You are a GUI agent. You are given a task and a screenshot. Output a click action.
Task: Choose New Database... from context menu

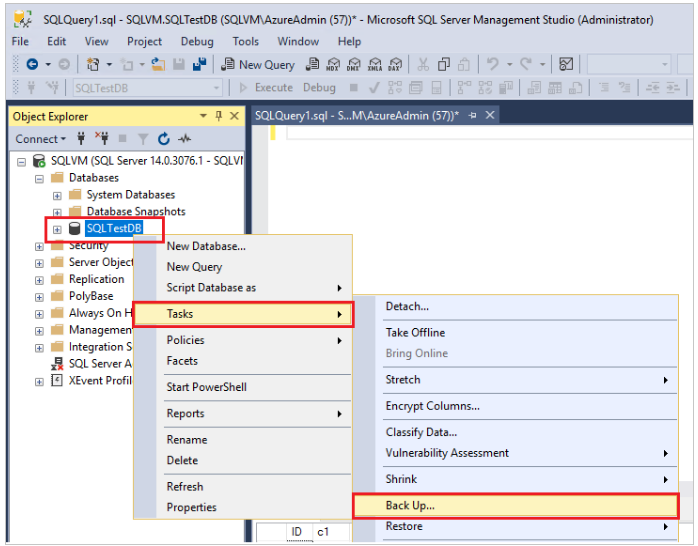pyautogui.click(x=206, y=246)
